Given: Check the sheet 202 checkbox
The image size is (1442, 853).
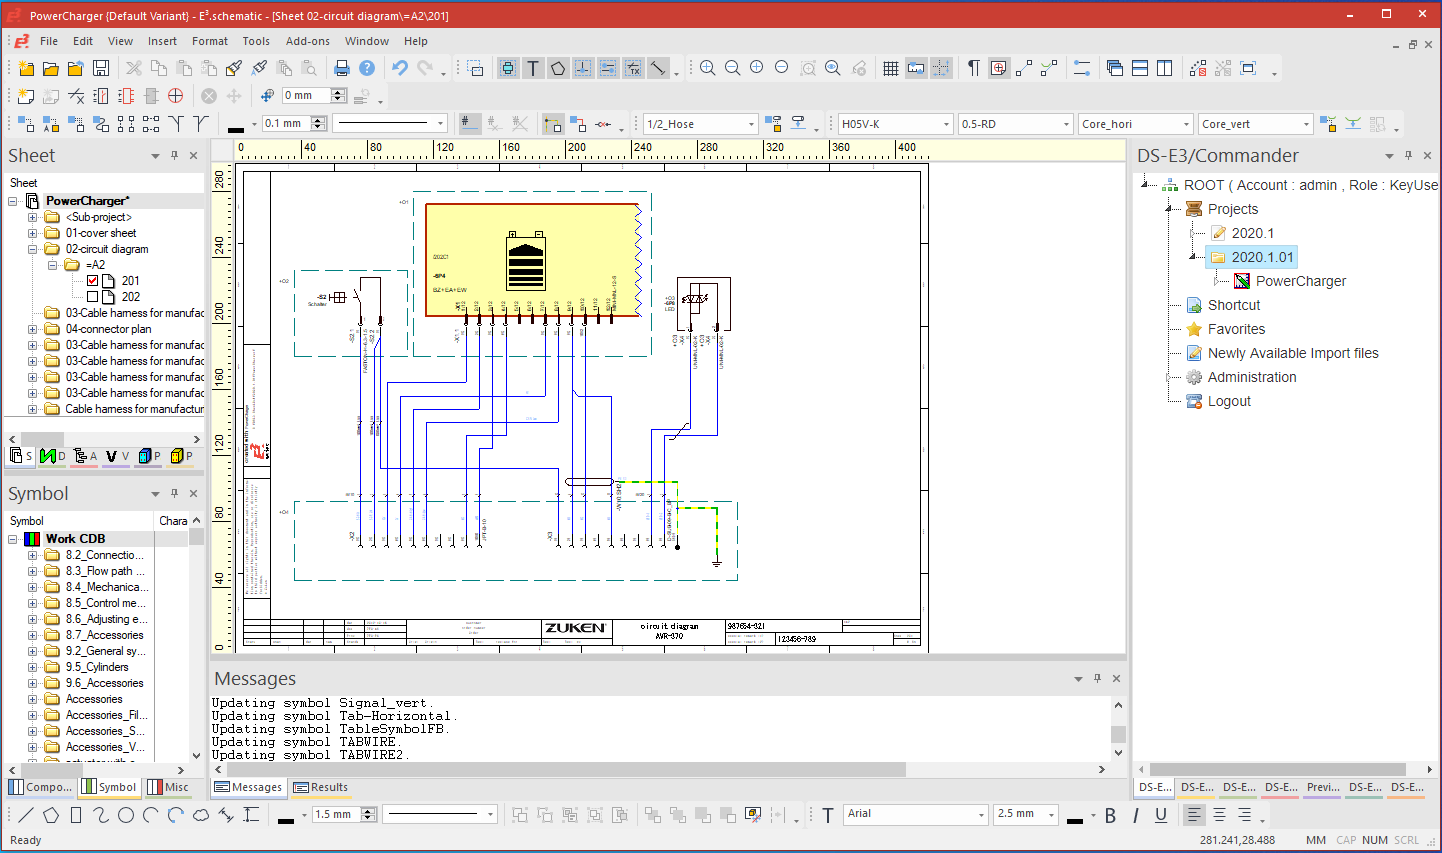Looking at the screenshot, I should [92, 296].
